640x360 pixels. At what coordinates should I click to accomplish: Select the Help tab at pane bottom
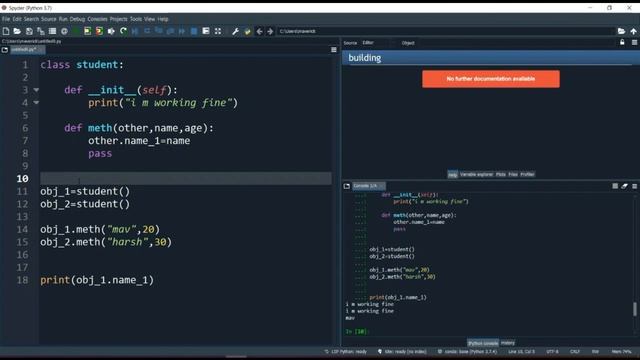coord(453,174)
